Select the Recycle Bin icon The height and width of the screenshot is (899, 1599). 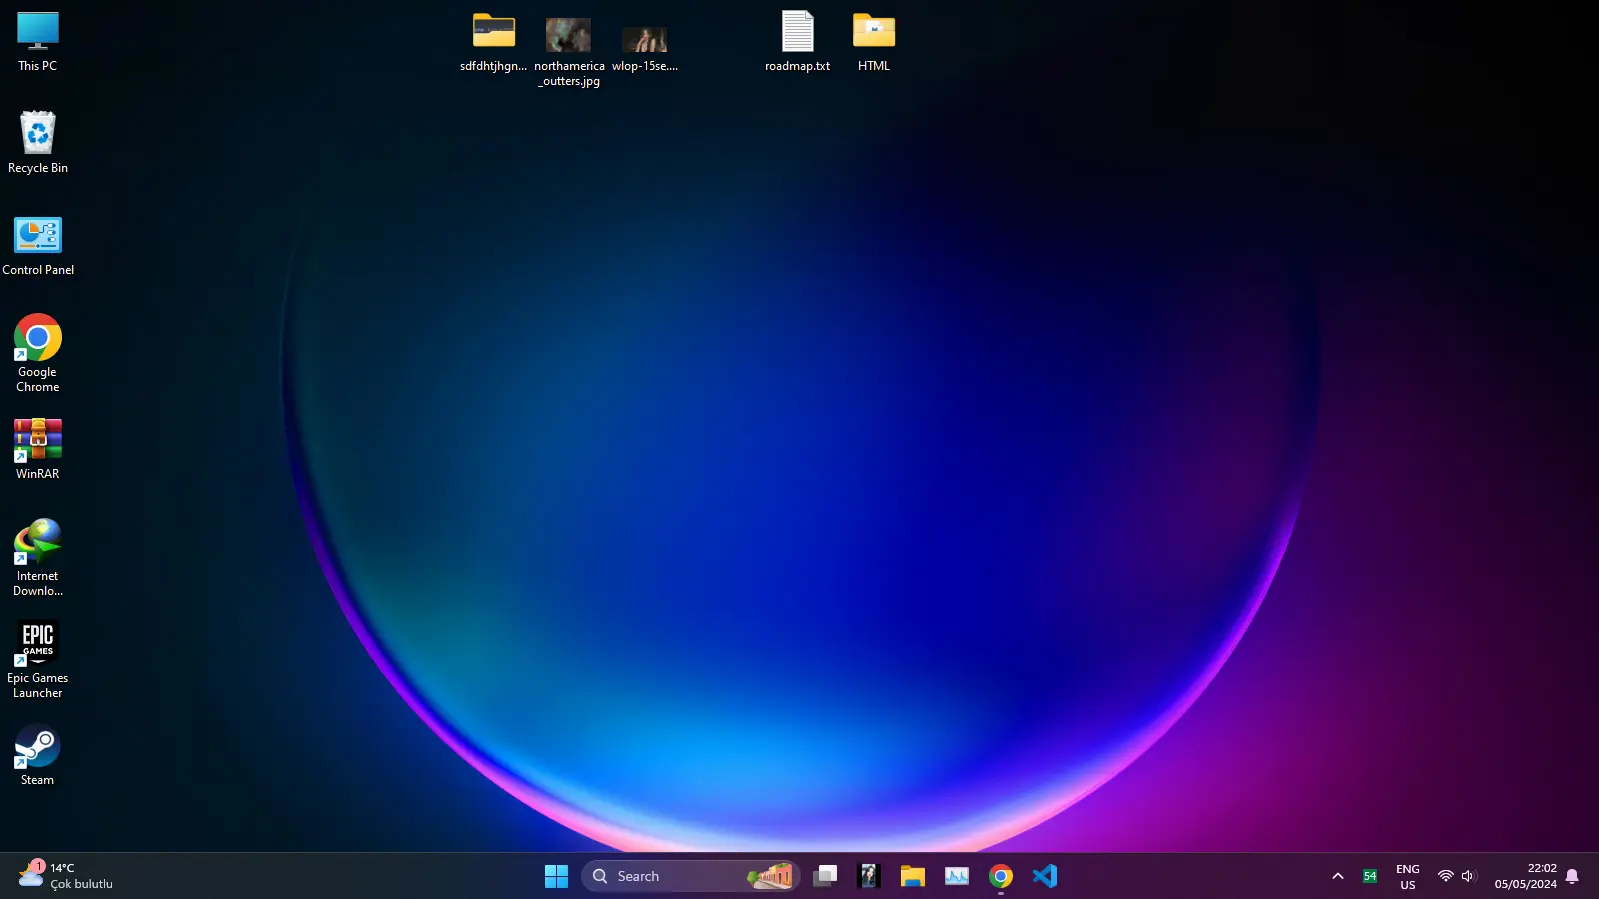(x=38, y=143)
